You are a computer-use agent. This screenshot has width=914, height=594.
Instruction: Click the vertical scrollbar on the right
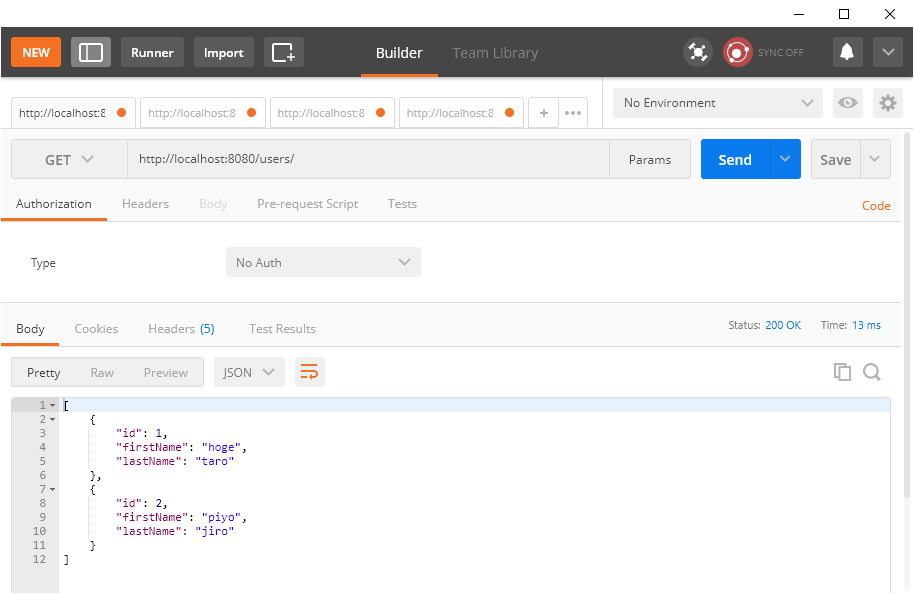click(x=906, y=315)
